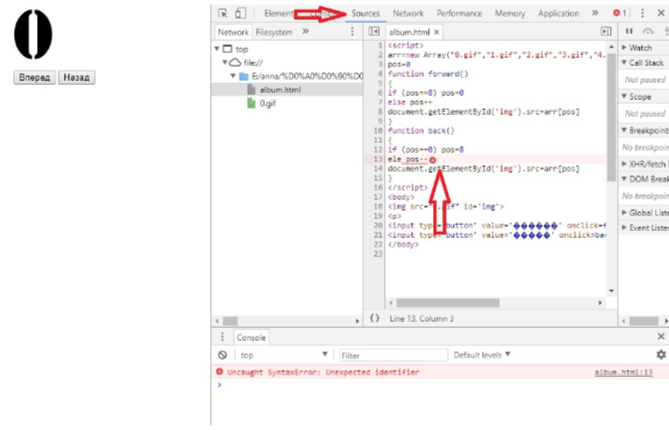Screen dimensions: 669x430
Task: Click the console Filter field
Action: click(x=393, y=355)
